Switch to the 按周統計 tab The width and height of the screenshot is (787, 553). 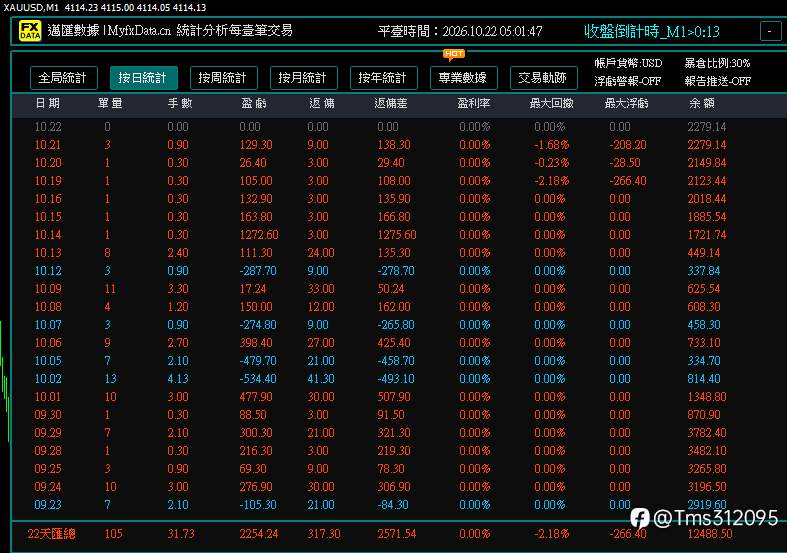223,78
